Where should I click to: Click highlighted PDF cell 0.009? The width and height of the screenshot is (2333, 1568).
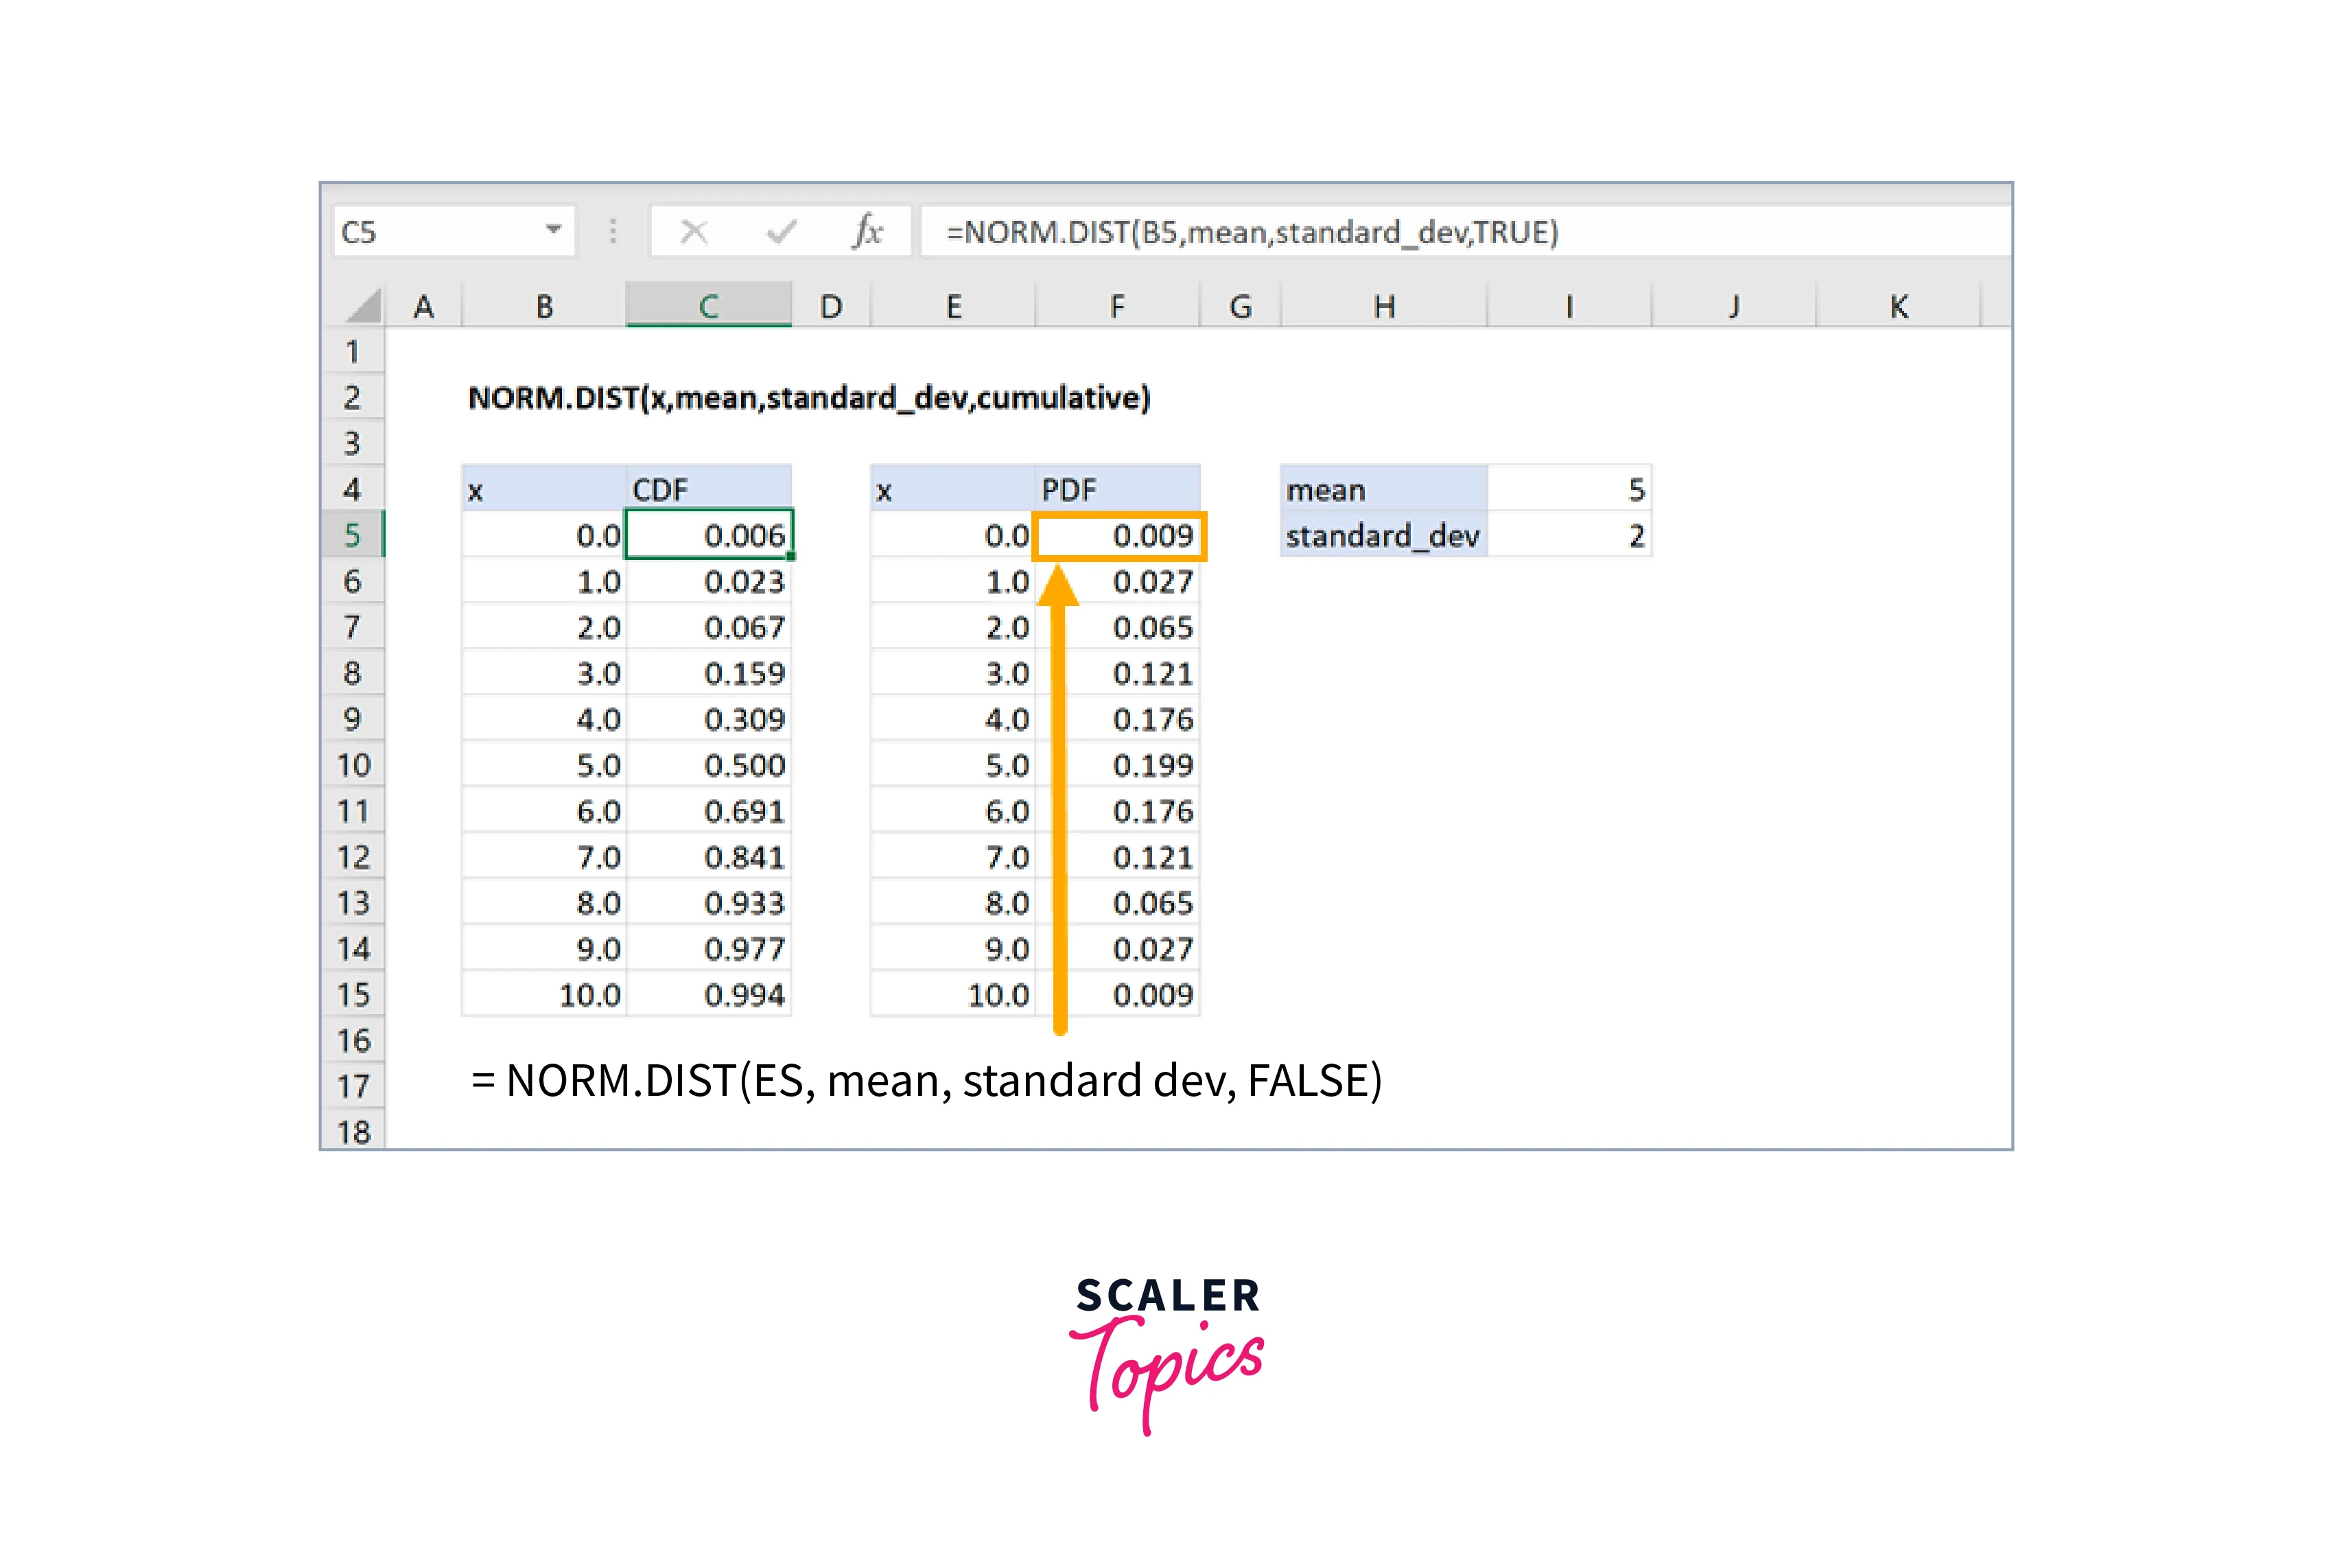[x=1118, y=535]
